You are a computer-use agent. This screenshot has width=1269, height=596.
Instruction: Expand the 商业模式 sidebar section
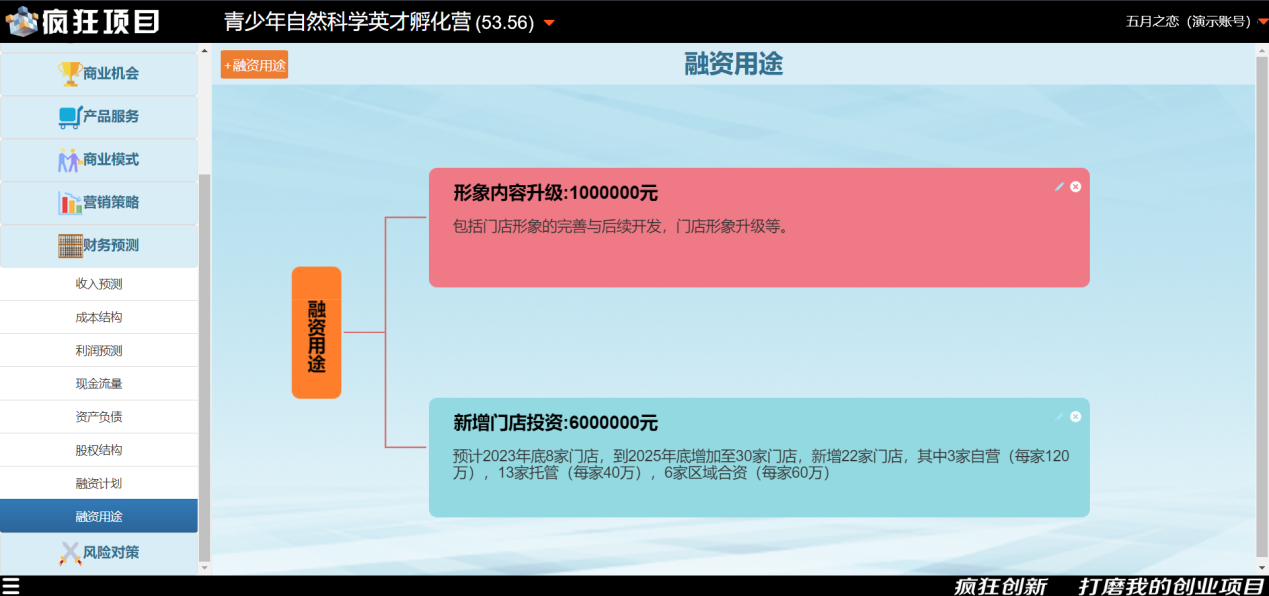tap(99, 160)
